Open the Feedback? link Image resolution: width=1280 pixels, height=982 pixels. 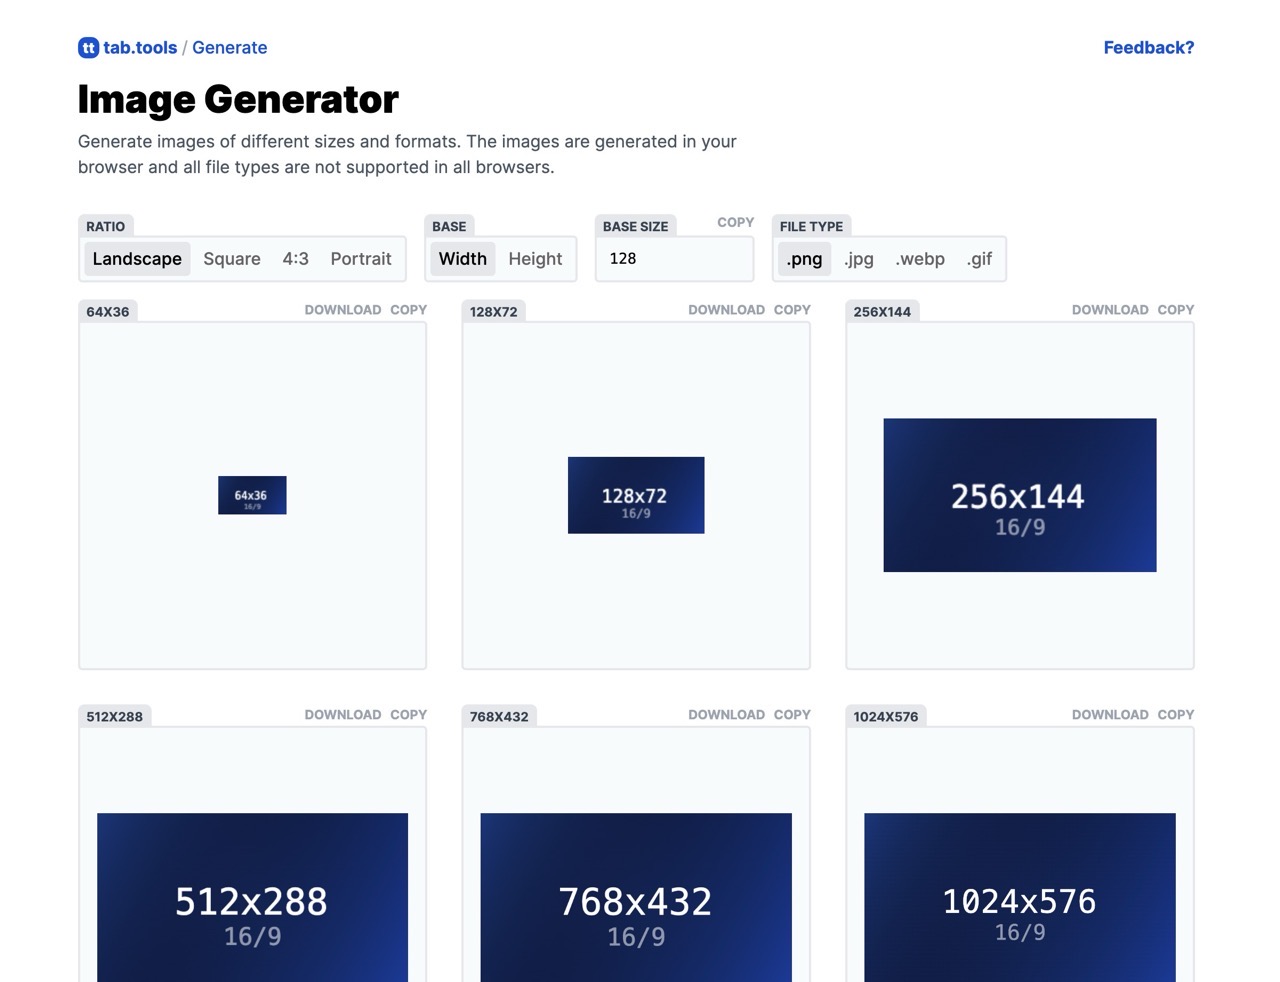pos(1148,48)
